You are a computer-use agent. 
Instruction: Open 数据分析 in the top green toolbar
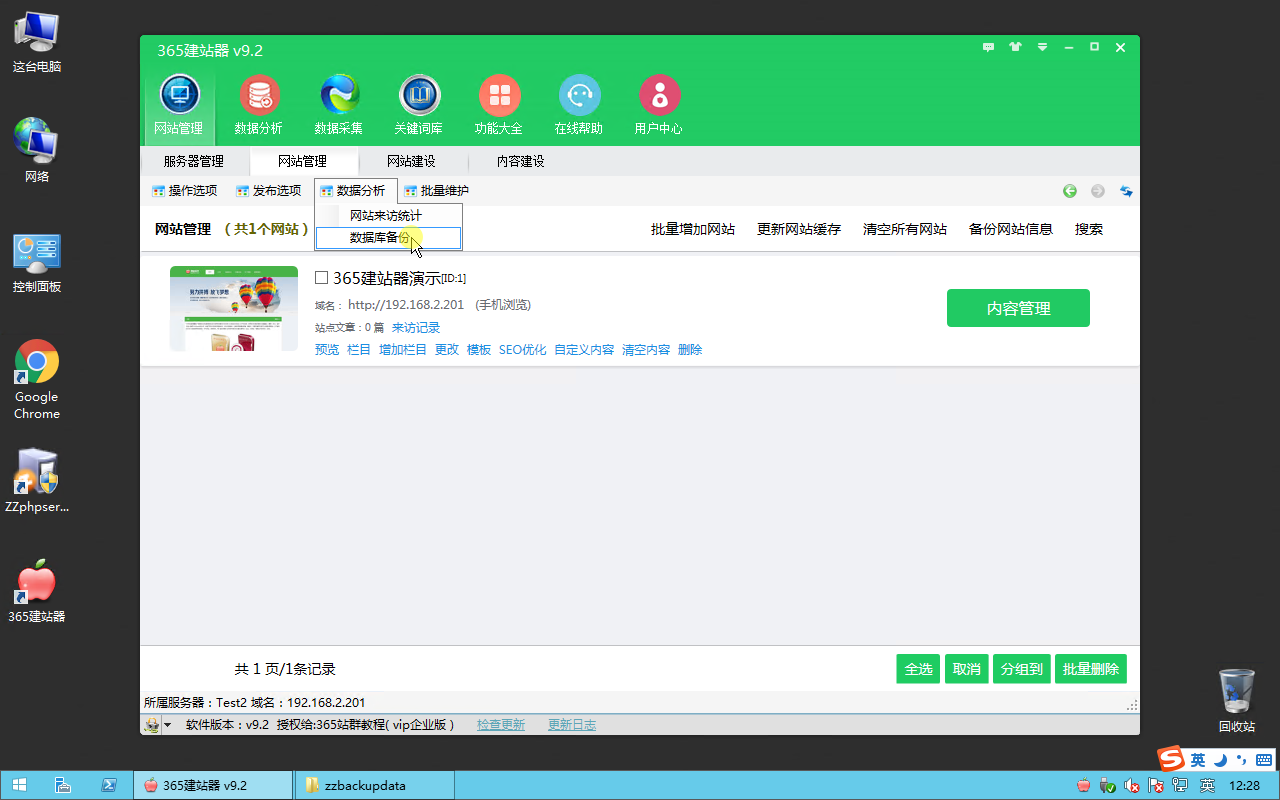tap(259, 106)
